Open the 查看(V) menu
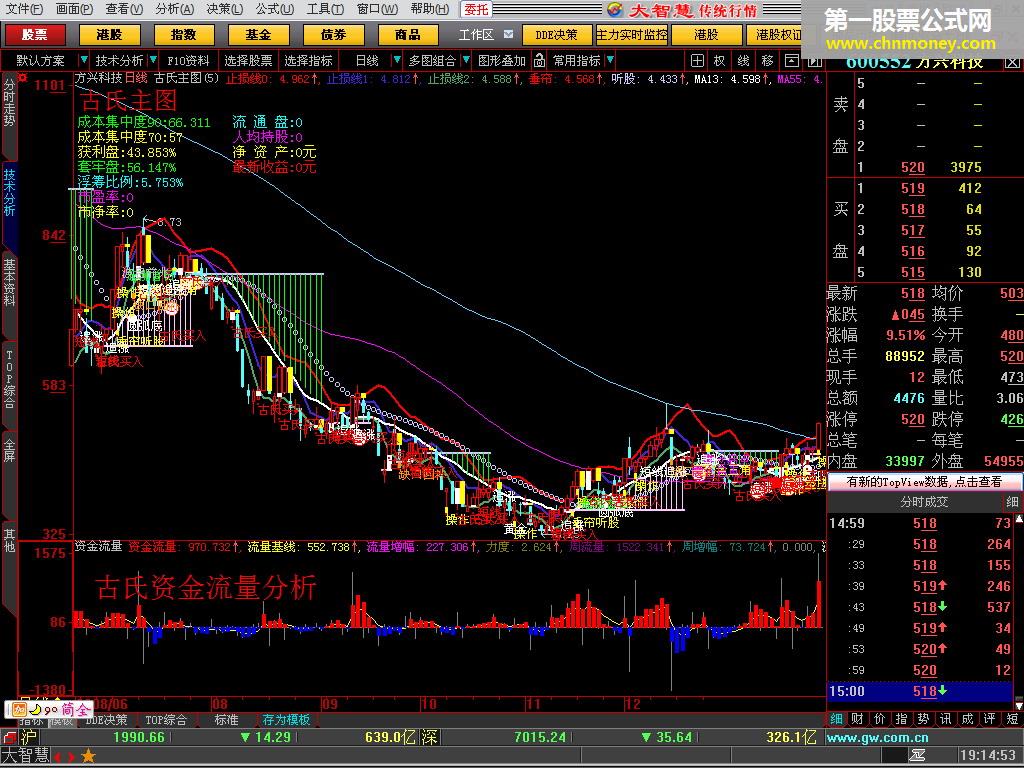The height and width of the screenshot is (768, 1024). point(124,9)
